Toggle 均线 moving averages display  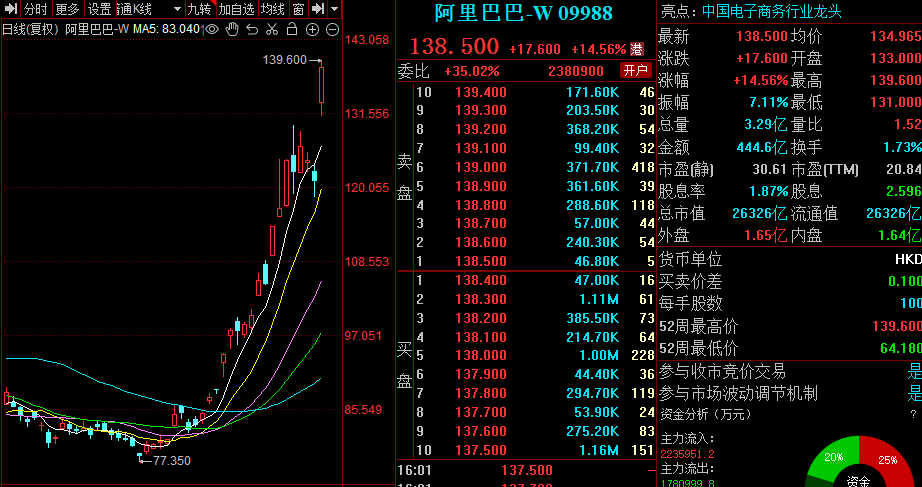pyautogui.click(x=273, y=9)
